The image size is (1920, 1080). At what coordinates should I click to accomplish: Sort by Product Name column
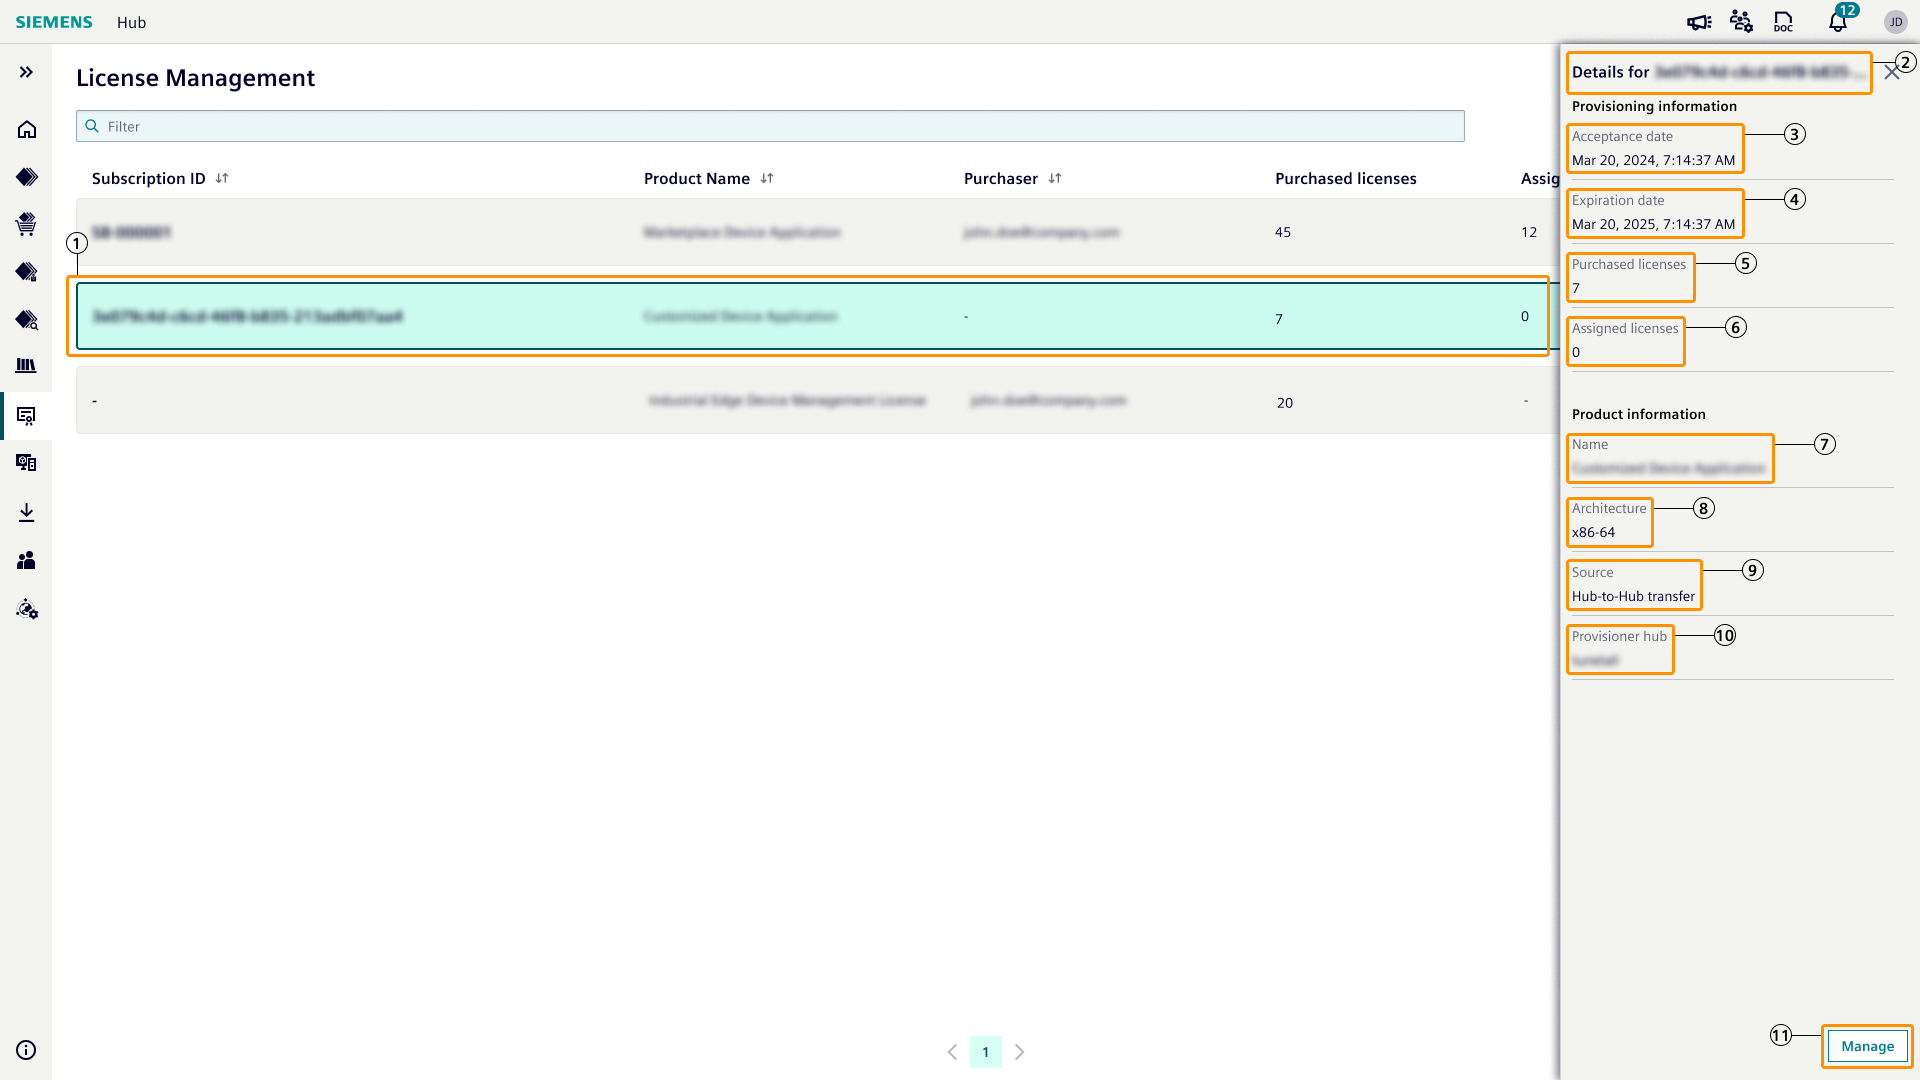pos(767,179)
